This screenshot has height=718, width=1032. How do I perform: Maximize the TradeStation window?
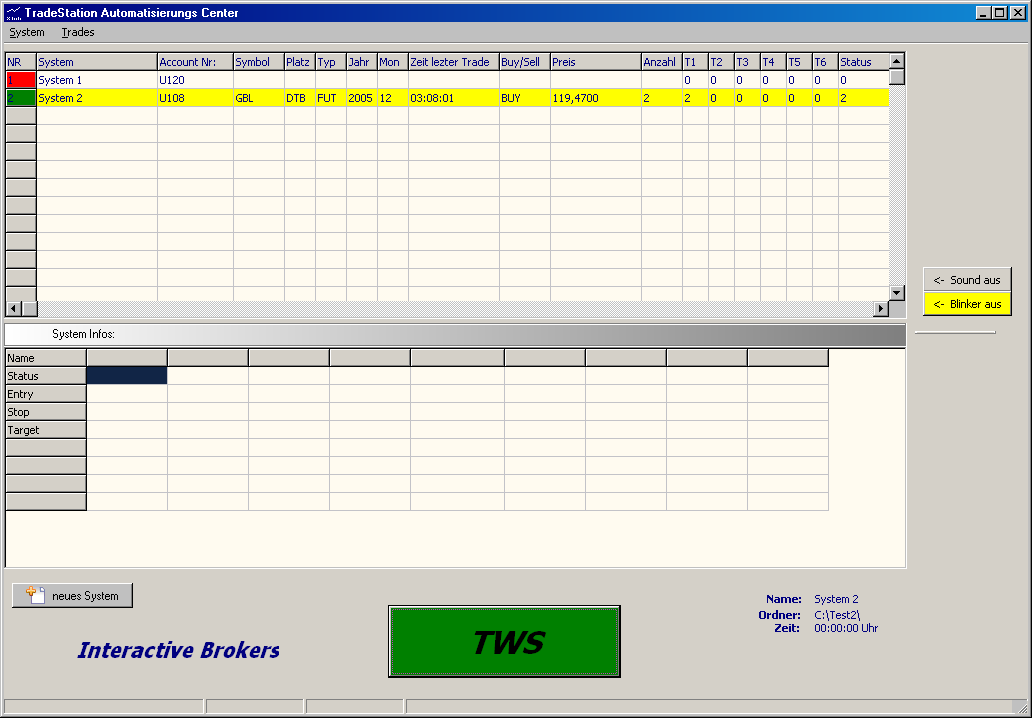click(1000, 13)
